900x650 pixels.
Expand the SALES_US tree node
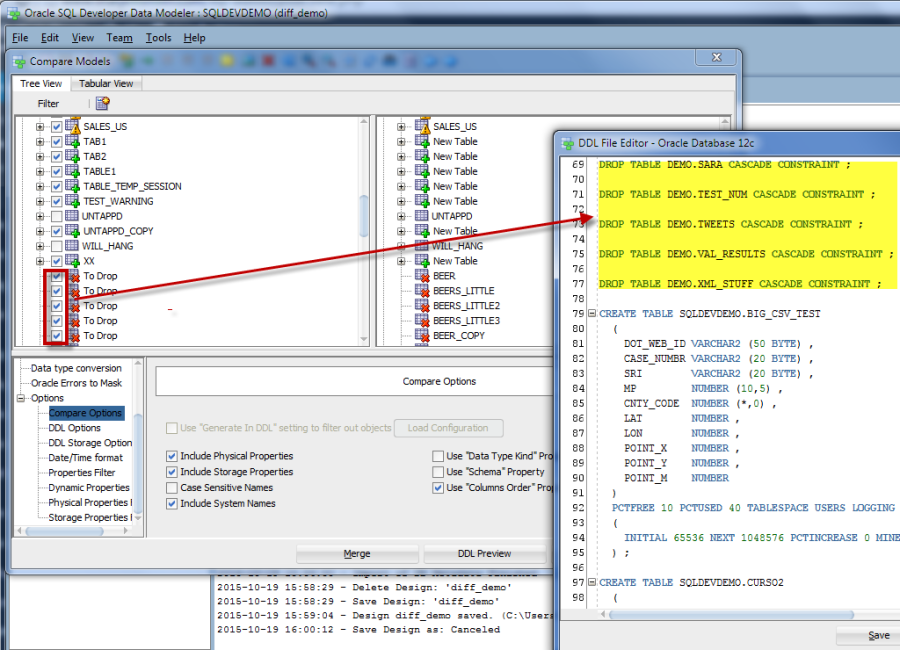(39, 124)
